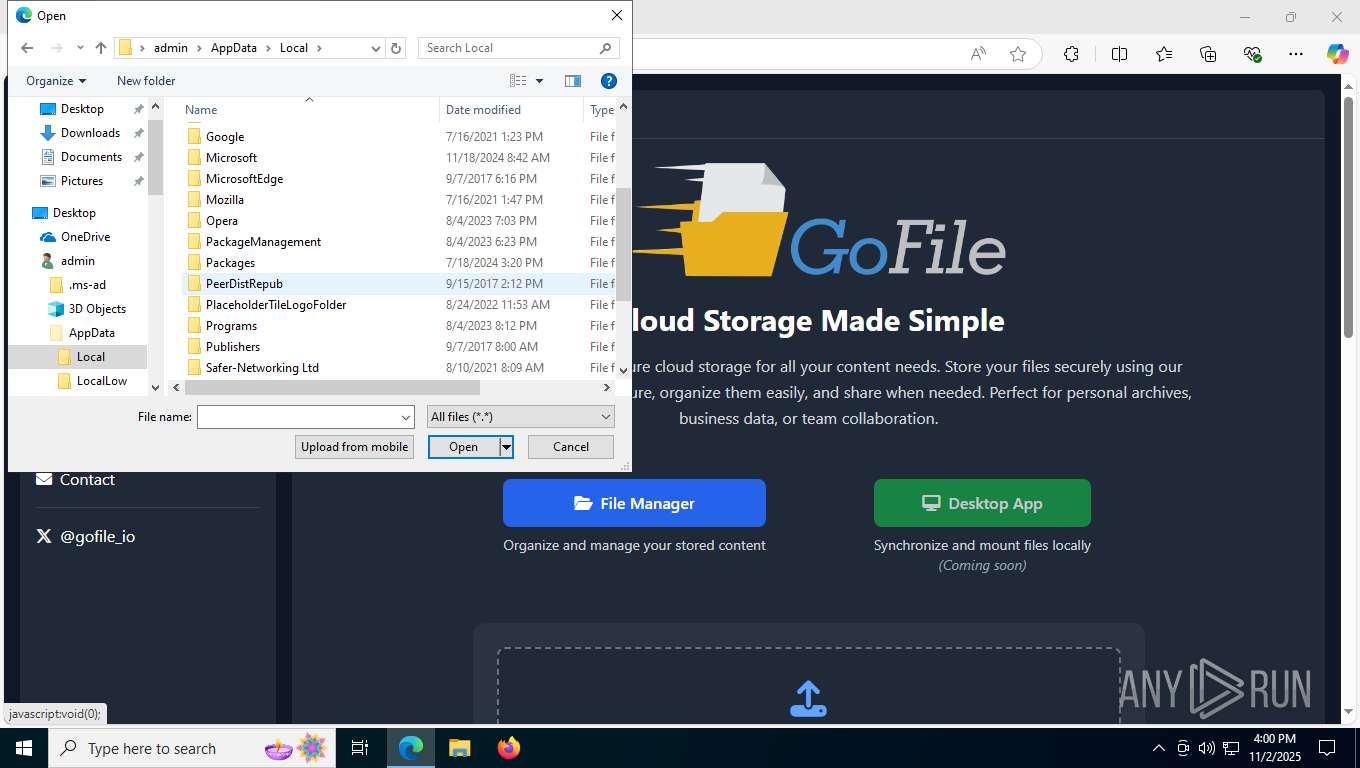The image size is (1360, 768).
Task: Refresh the Local folder listing
Action: 396,48
